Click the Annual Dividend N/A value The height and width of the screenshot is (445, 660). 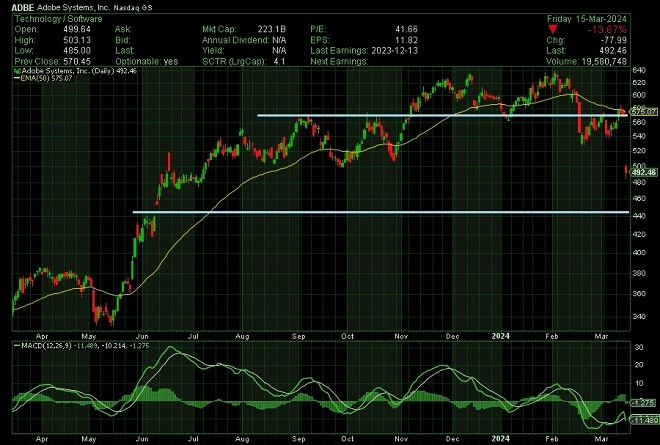(x=279, y=40)
